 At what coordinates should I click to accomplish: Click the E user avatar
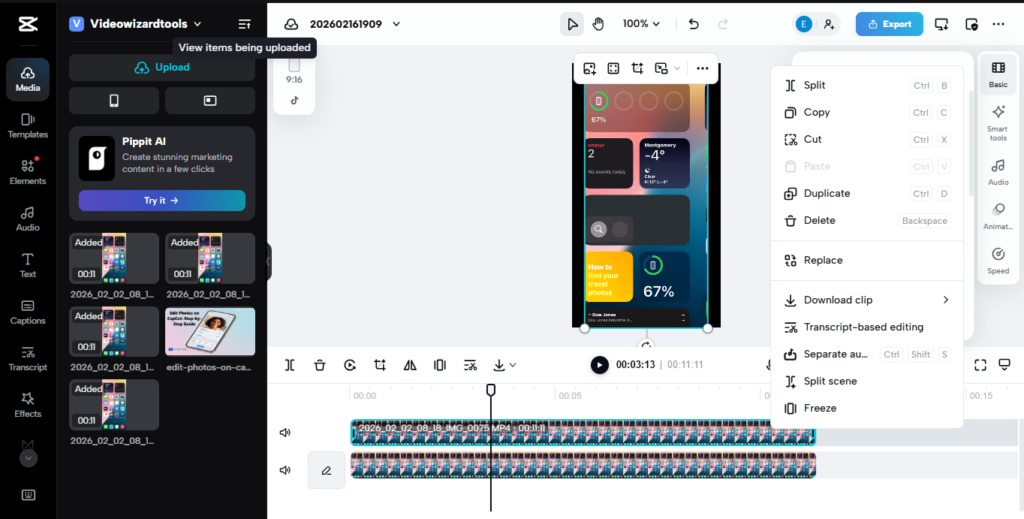[804, 24]
